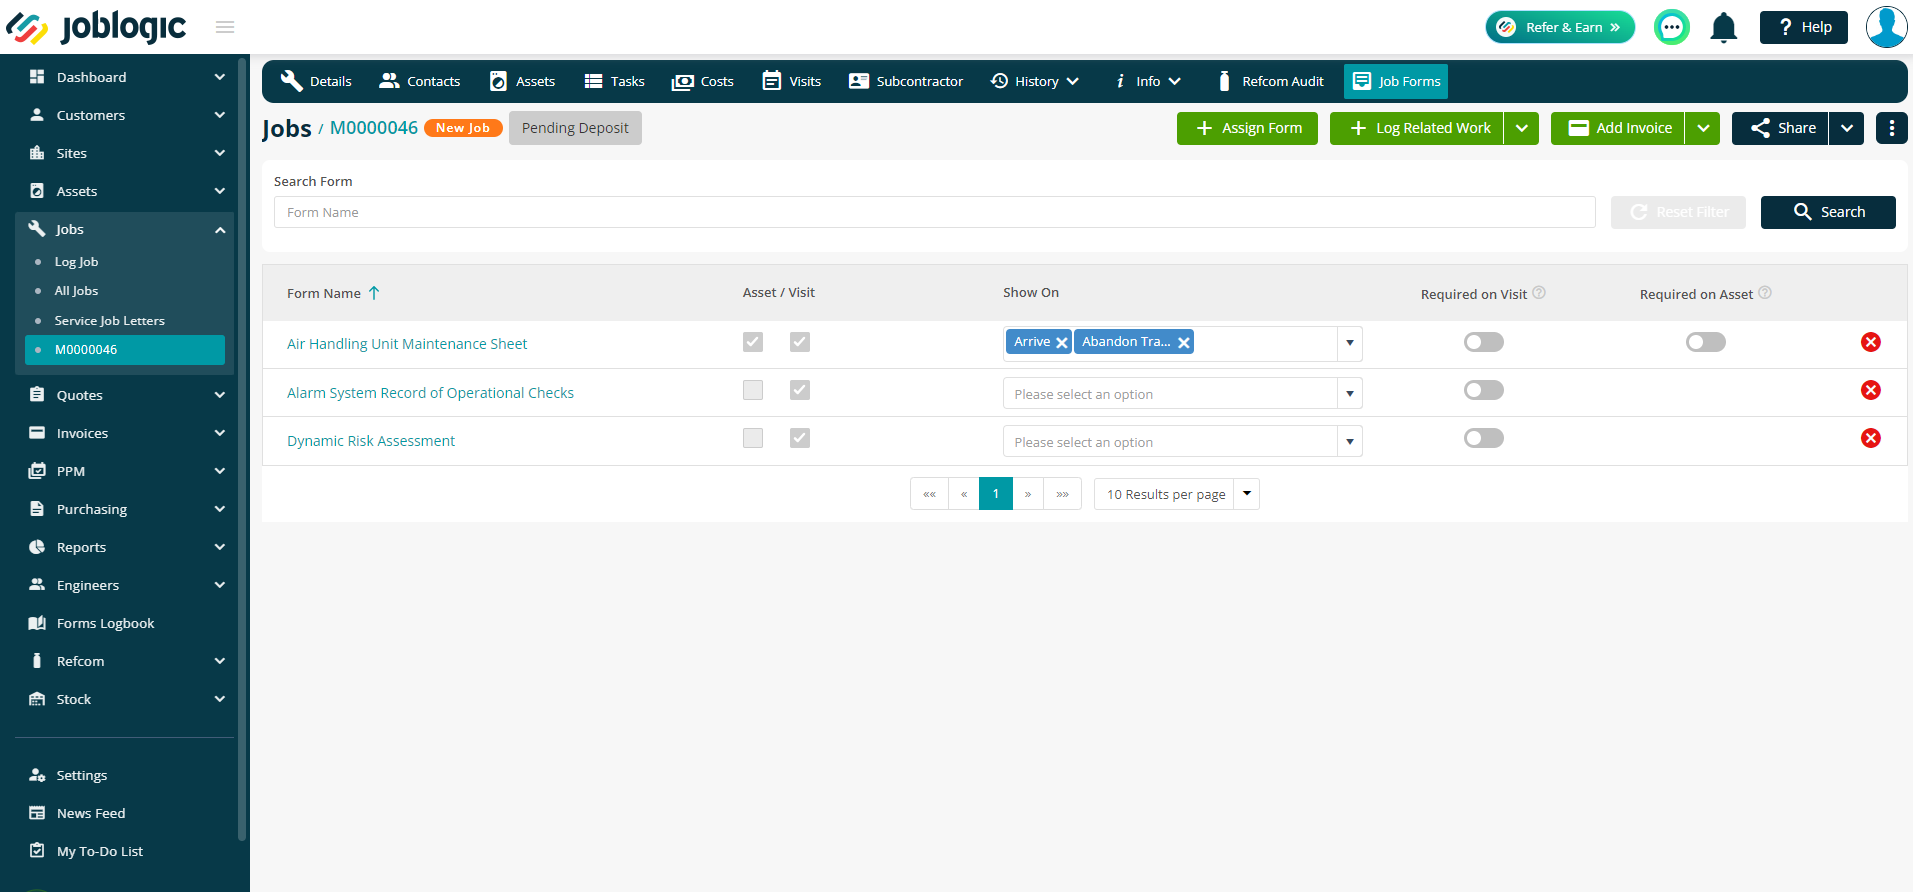Toggle Asset checkbox for Dynamic Risk Assessment
This screenshot has height=892, width=1913.
pos(753,438)
